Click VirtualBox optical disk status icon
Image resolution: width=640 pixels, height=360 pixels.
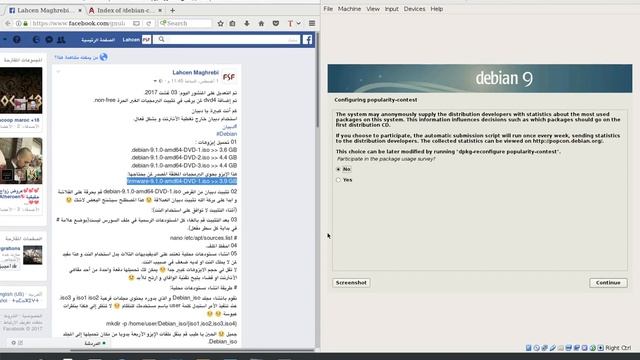(x=537, y=348)
